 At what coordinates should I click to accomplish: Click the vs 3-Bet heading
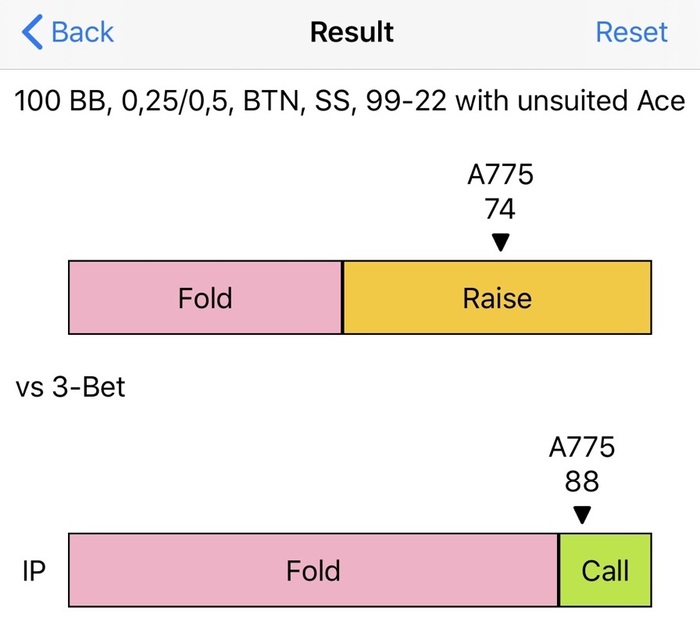coord(71,386)
